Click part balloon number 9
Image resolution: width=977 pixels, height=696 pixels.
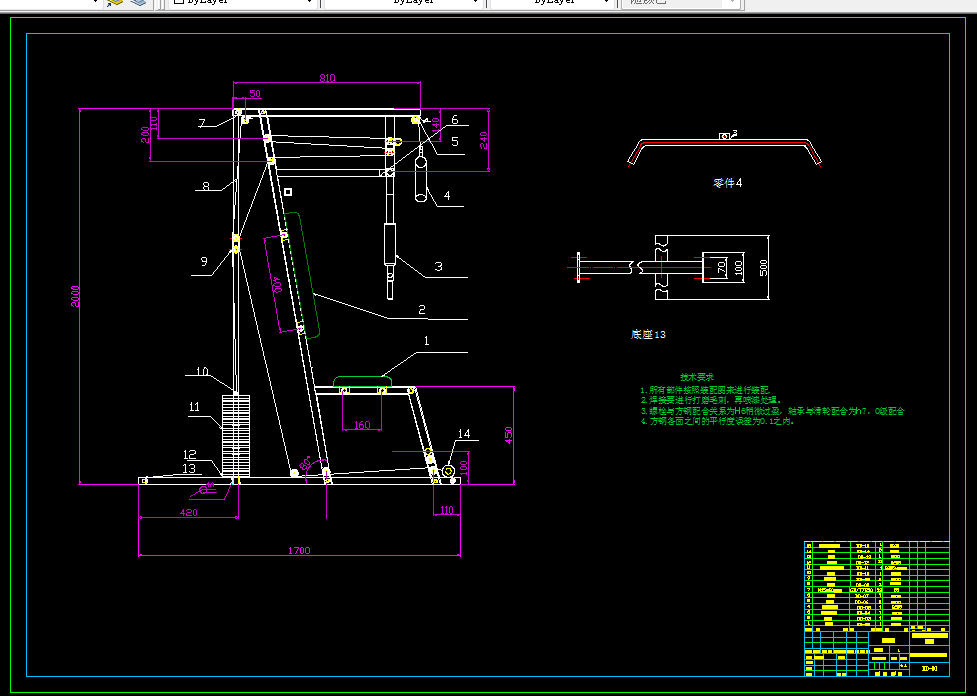point(204,262)
